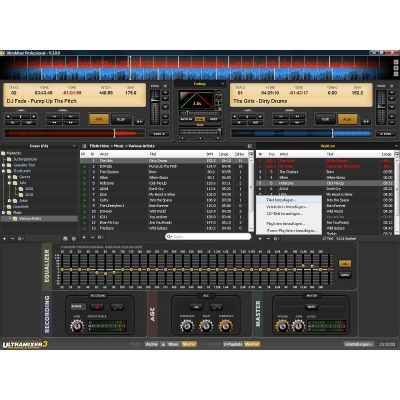Toggle the Master view button in bottom bar

pyautogui.click(x=189, y=344)
